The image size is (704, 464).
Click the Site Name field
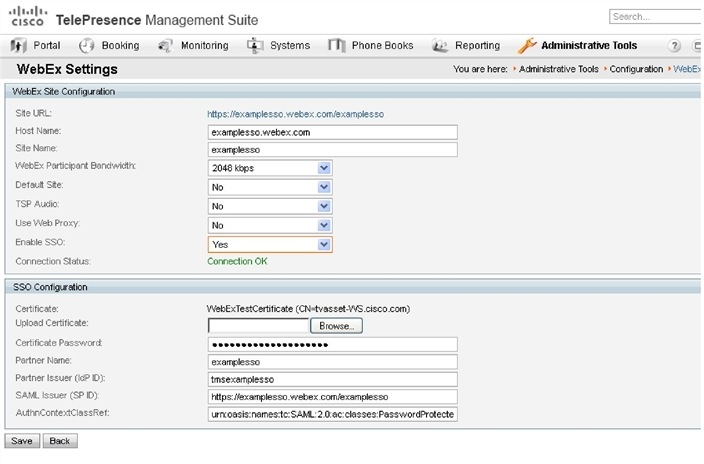pos(333,150)
